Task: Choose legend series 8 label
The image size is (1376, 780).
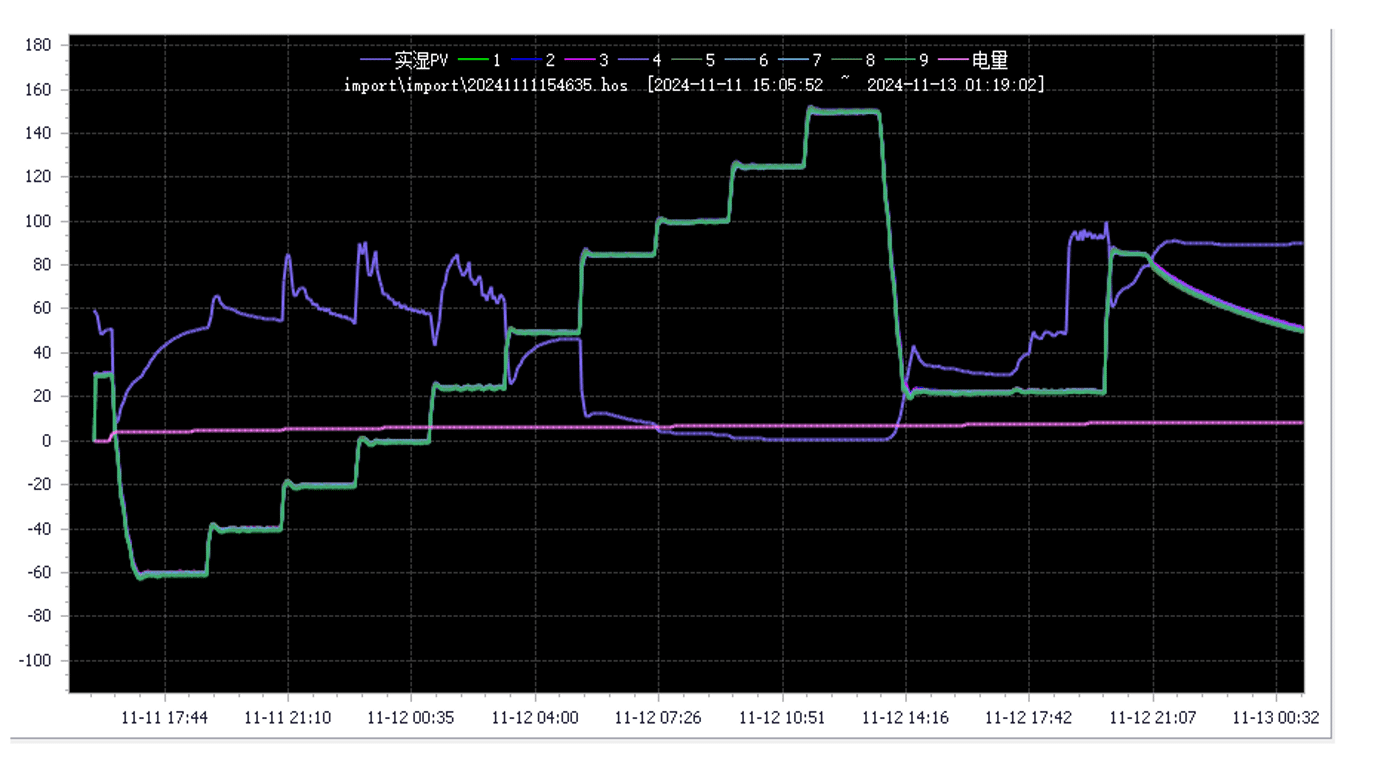Action: pyautogui.click(x=870, y=60)
